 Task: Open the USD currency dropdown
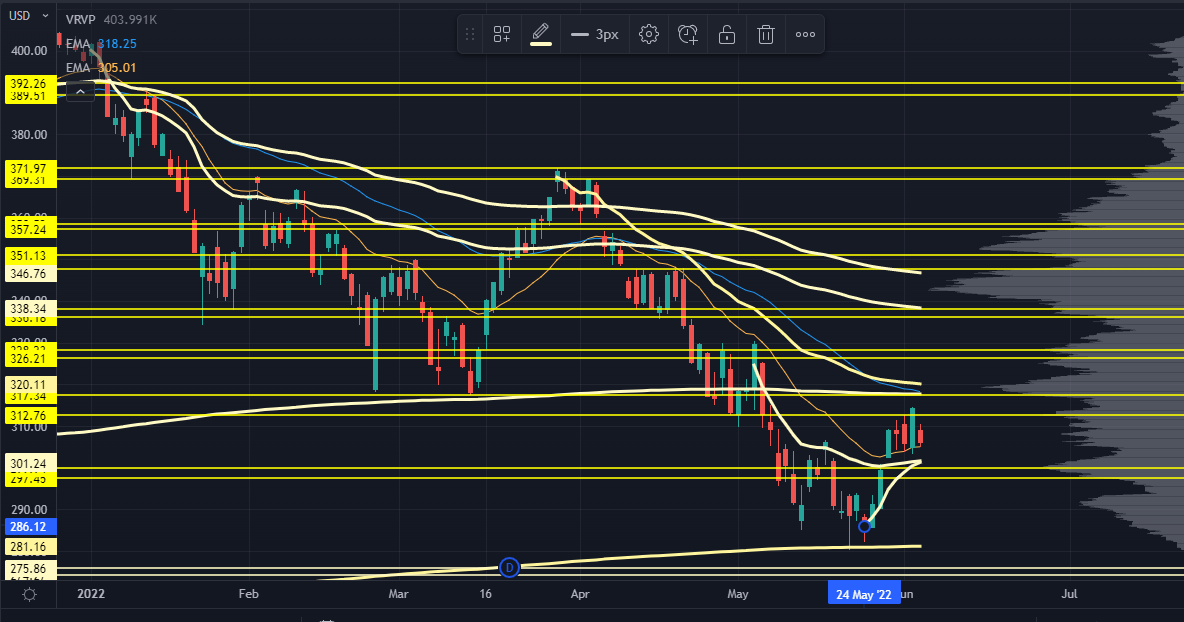point(29,15)
